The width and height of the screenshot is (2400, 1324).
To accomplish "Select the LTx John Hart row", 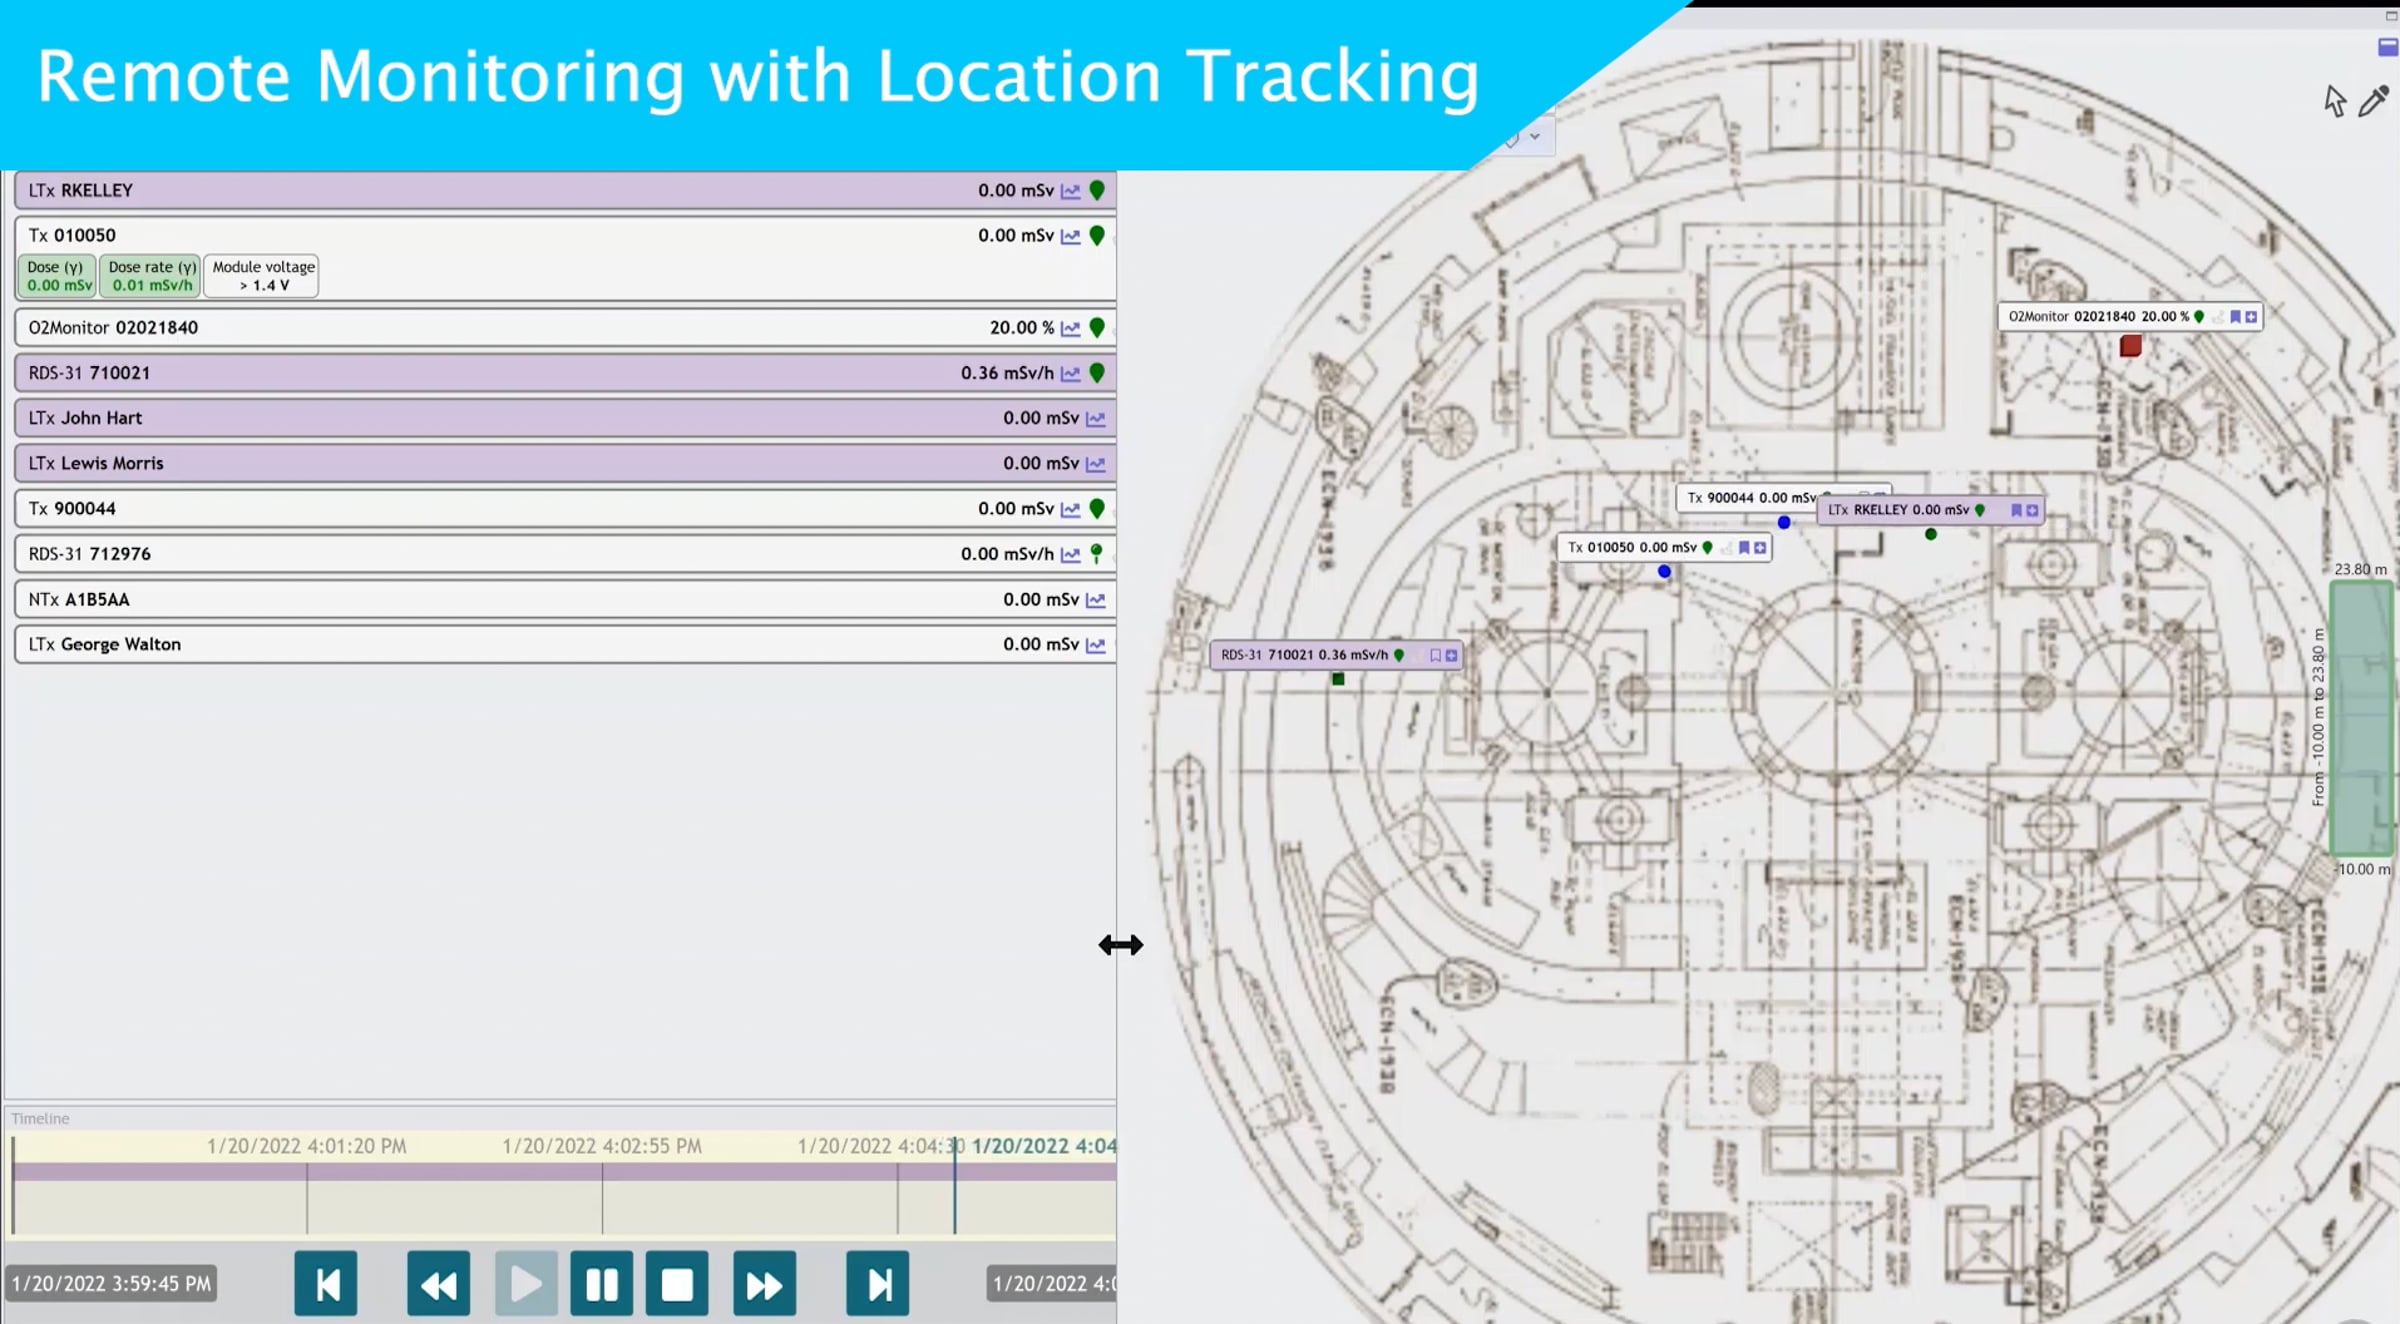I will (565, 418).
